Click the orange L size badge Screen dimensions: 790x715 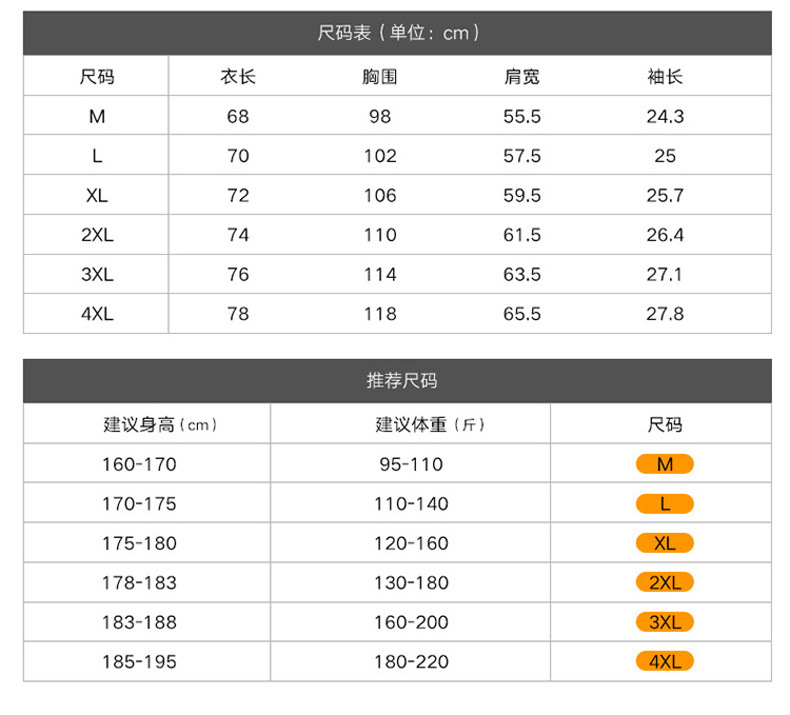pyautogui.click(x=664, y=504)
